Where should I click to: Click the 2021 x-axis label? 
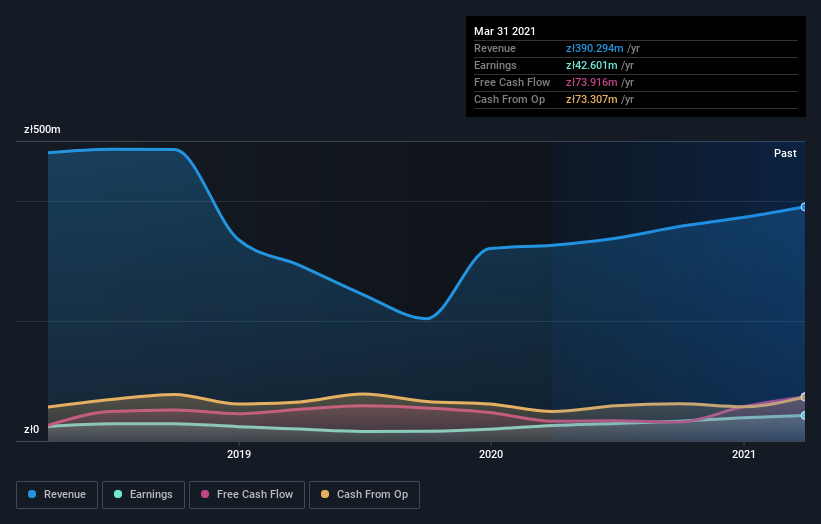tap(744, 454)
